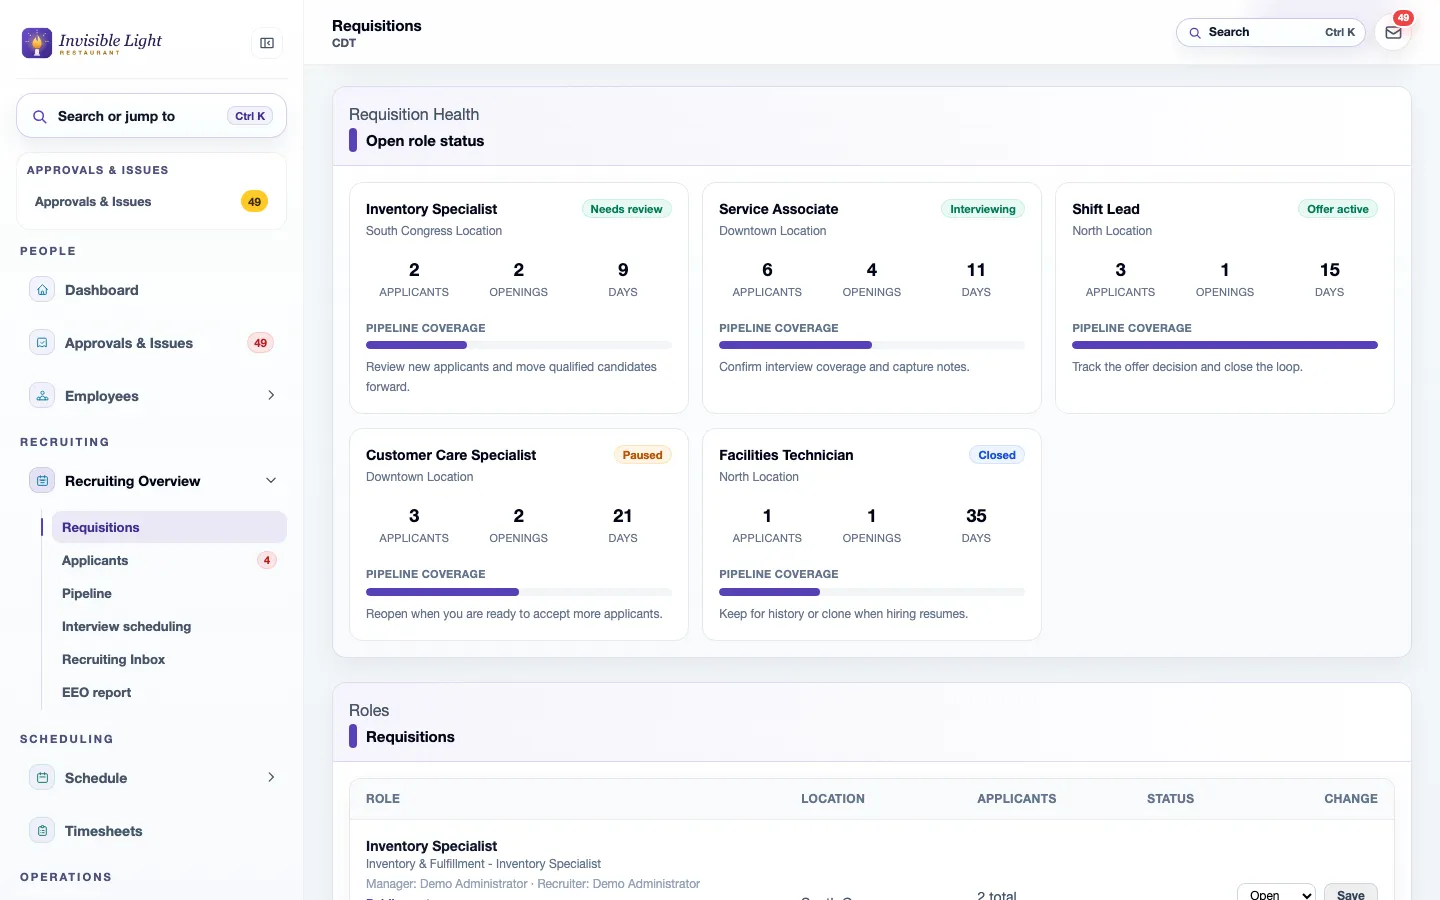Save the Inventory Specialist status change

coord(1350,894)
